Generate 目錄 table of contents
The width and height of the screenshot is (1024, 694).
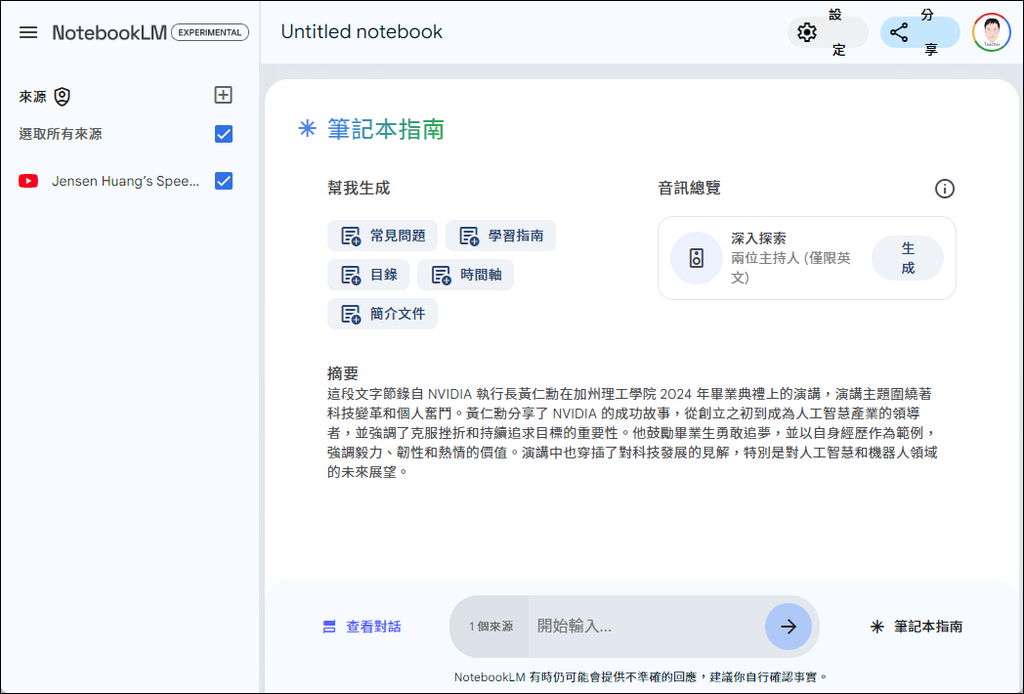(368, 275)
